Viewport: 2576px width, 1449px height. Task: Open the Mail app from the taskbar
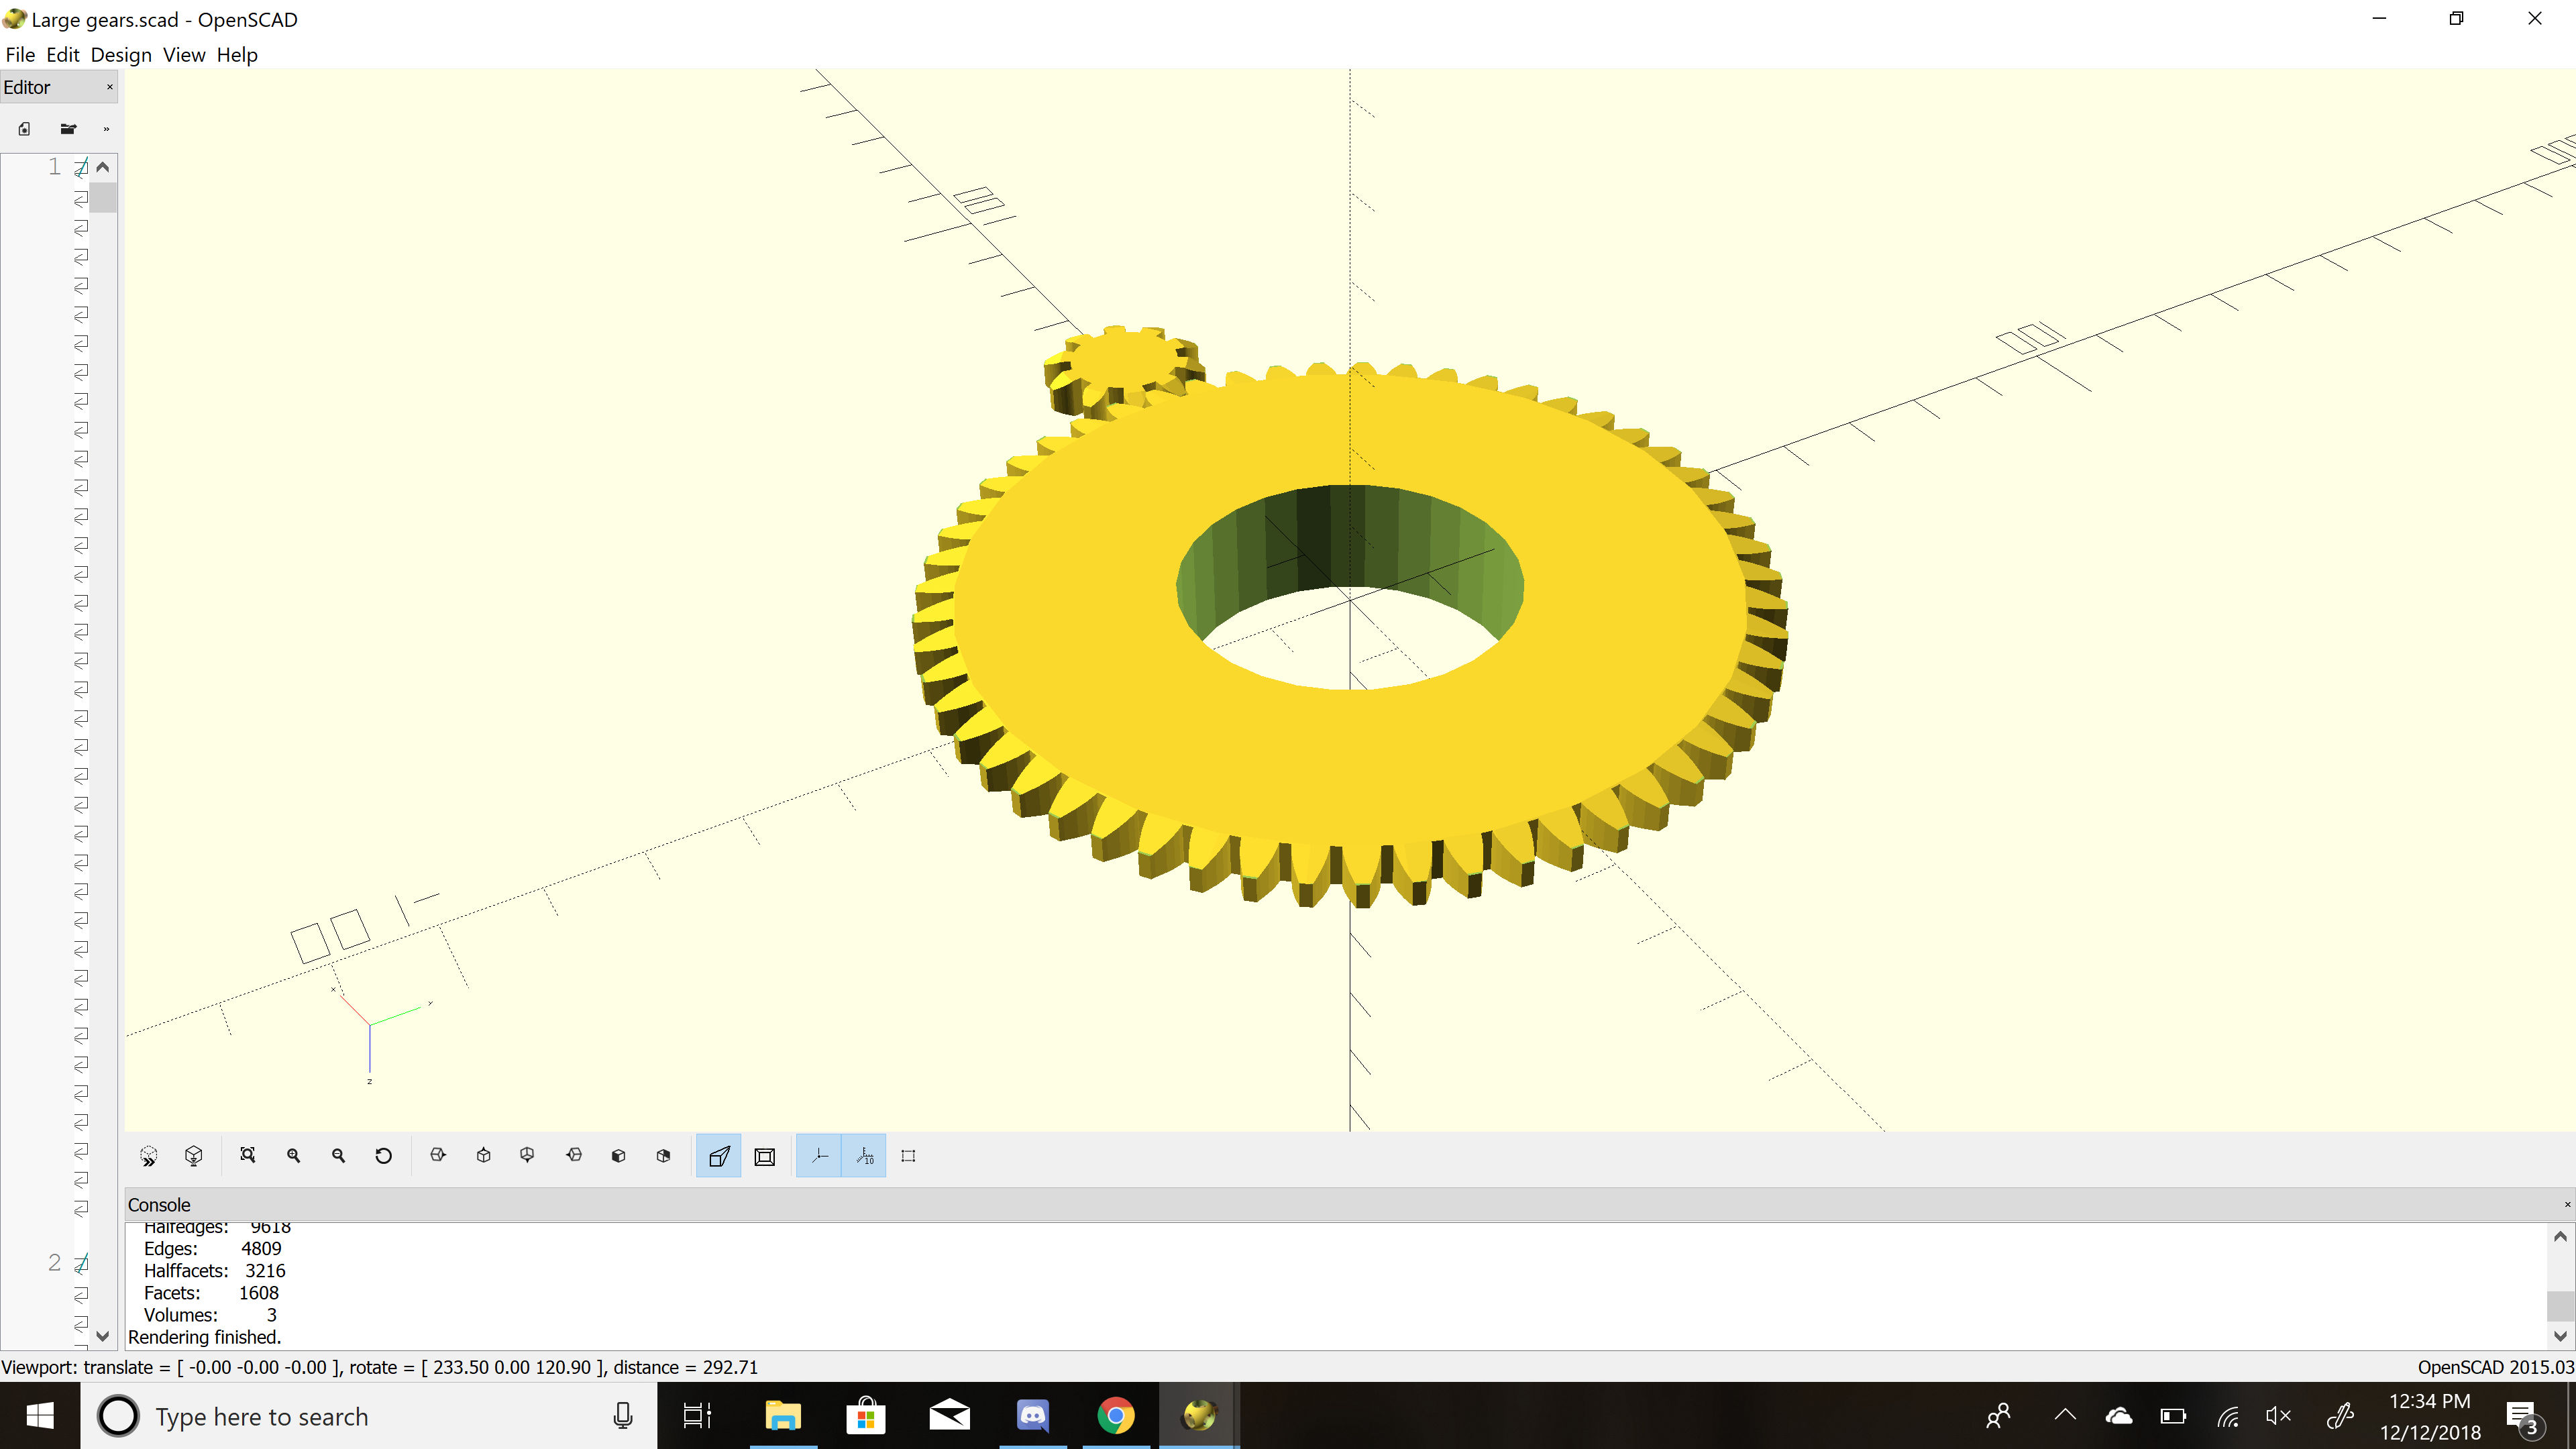tap(949, 1416)
